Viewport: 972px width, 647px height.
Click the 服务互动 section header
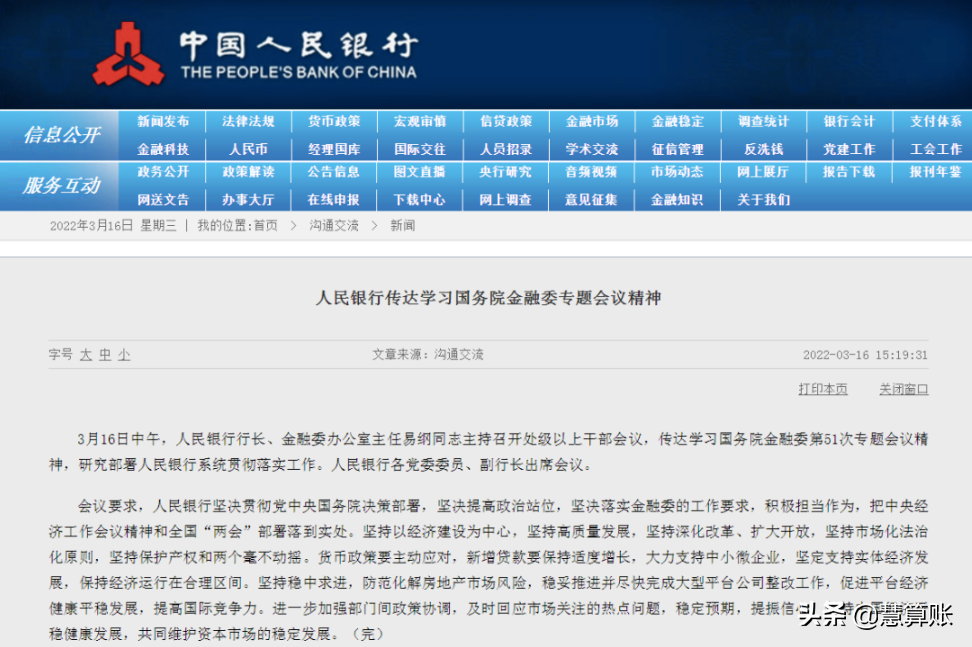[x=62, y=185]
